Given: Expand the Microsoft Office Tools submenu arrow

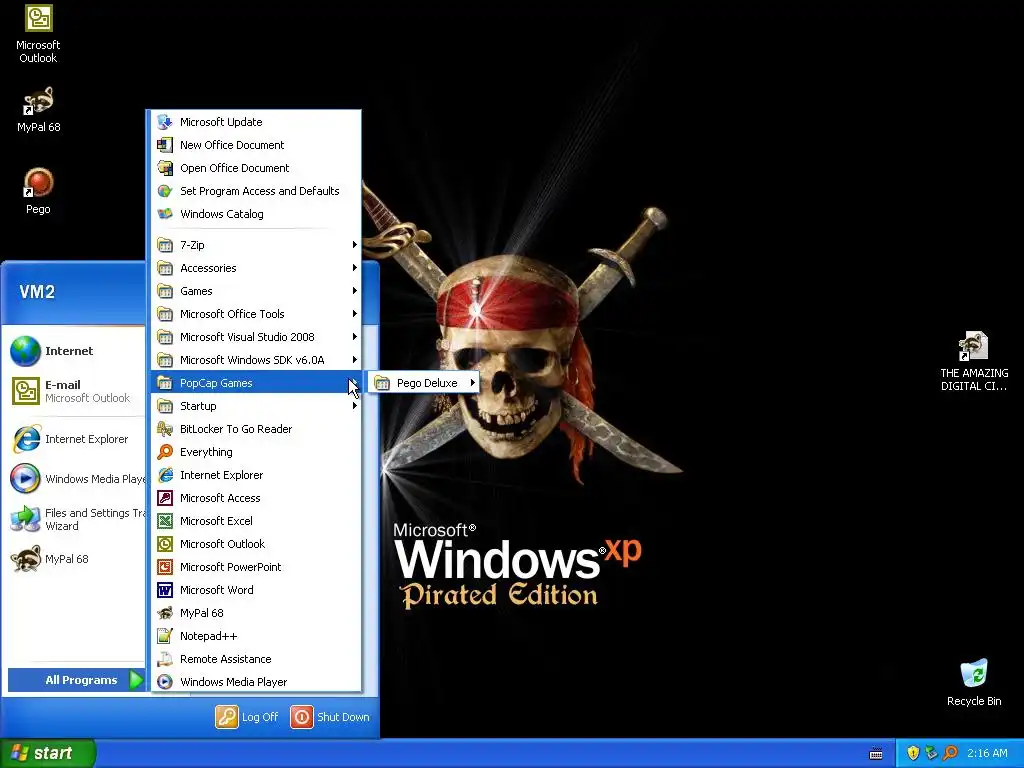Looking at the screenshot, I should (x=355, y=313).
